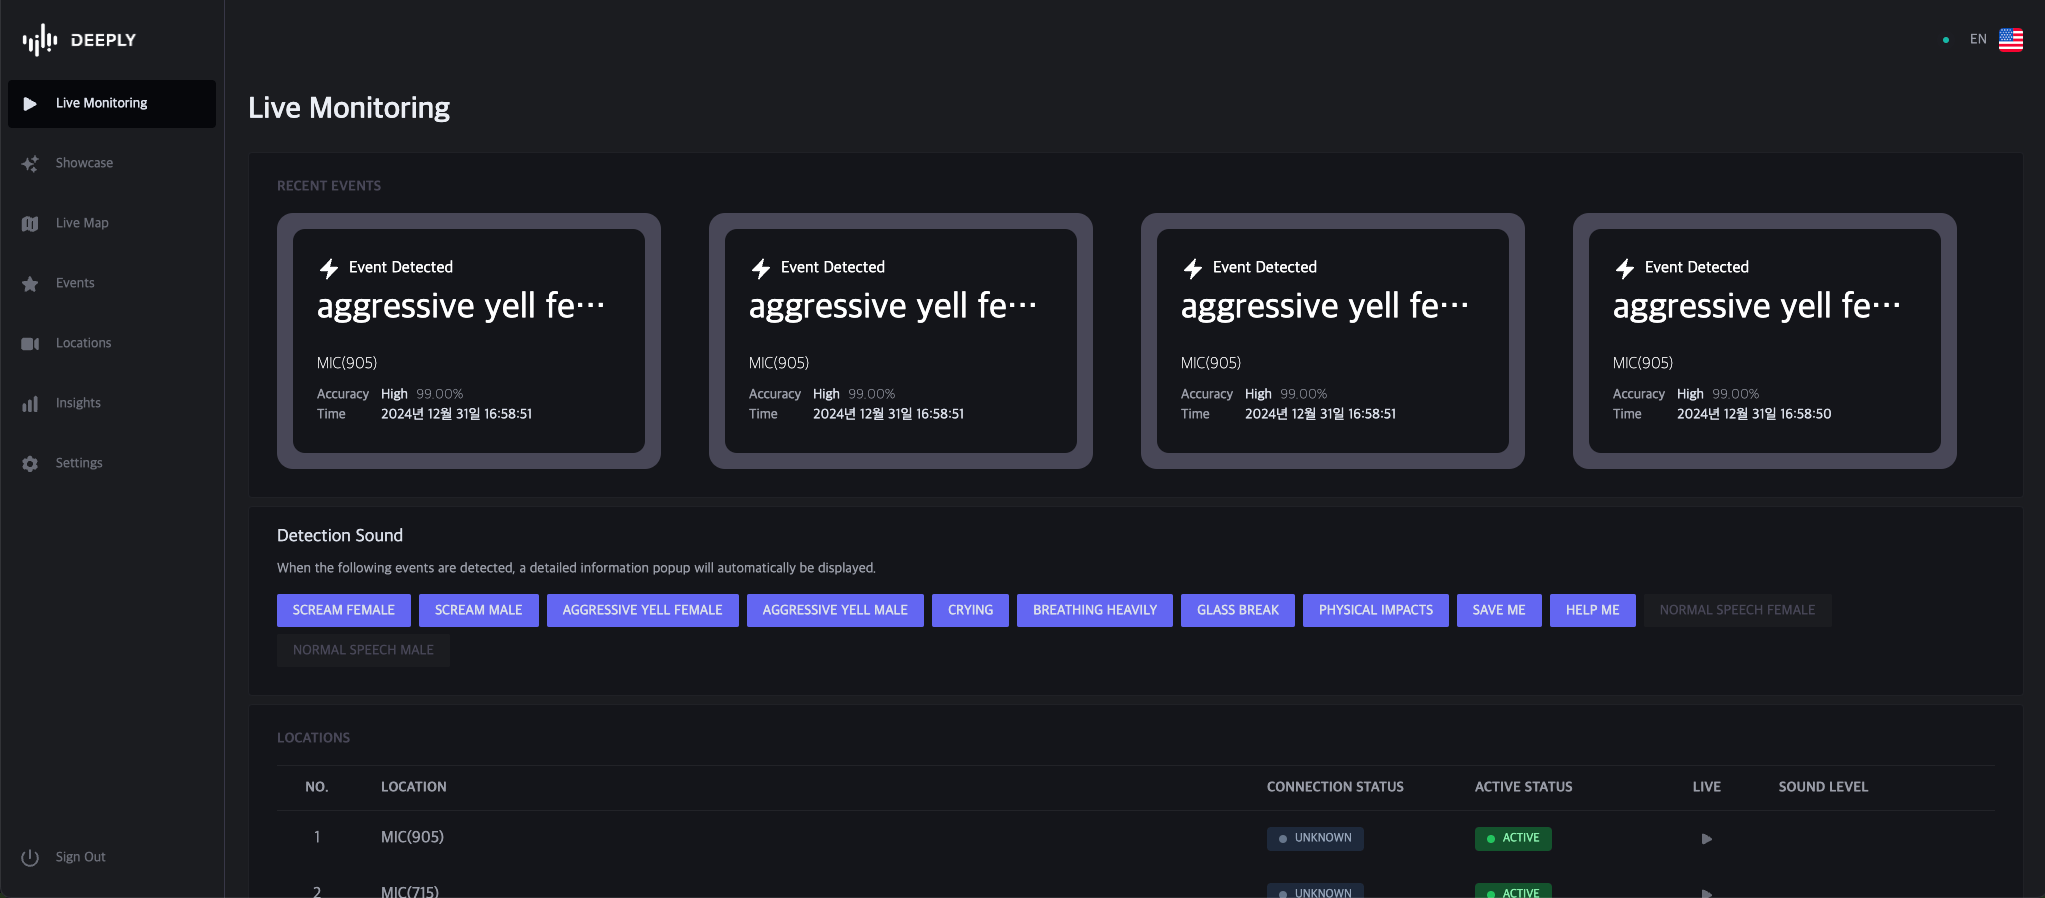Select Live Monitoring in the sidebar
Screen dimensions: 2045x898
pyautogui.click(x=112, y=104)
